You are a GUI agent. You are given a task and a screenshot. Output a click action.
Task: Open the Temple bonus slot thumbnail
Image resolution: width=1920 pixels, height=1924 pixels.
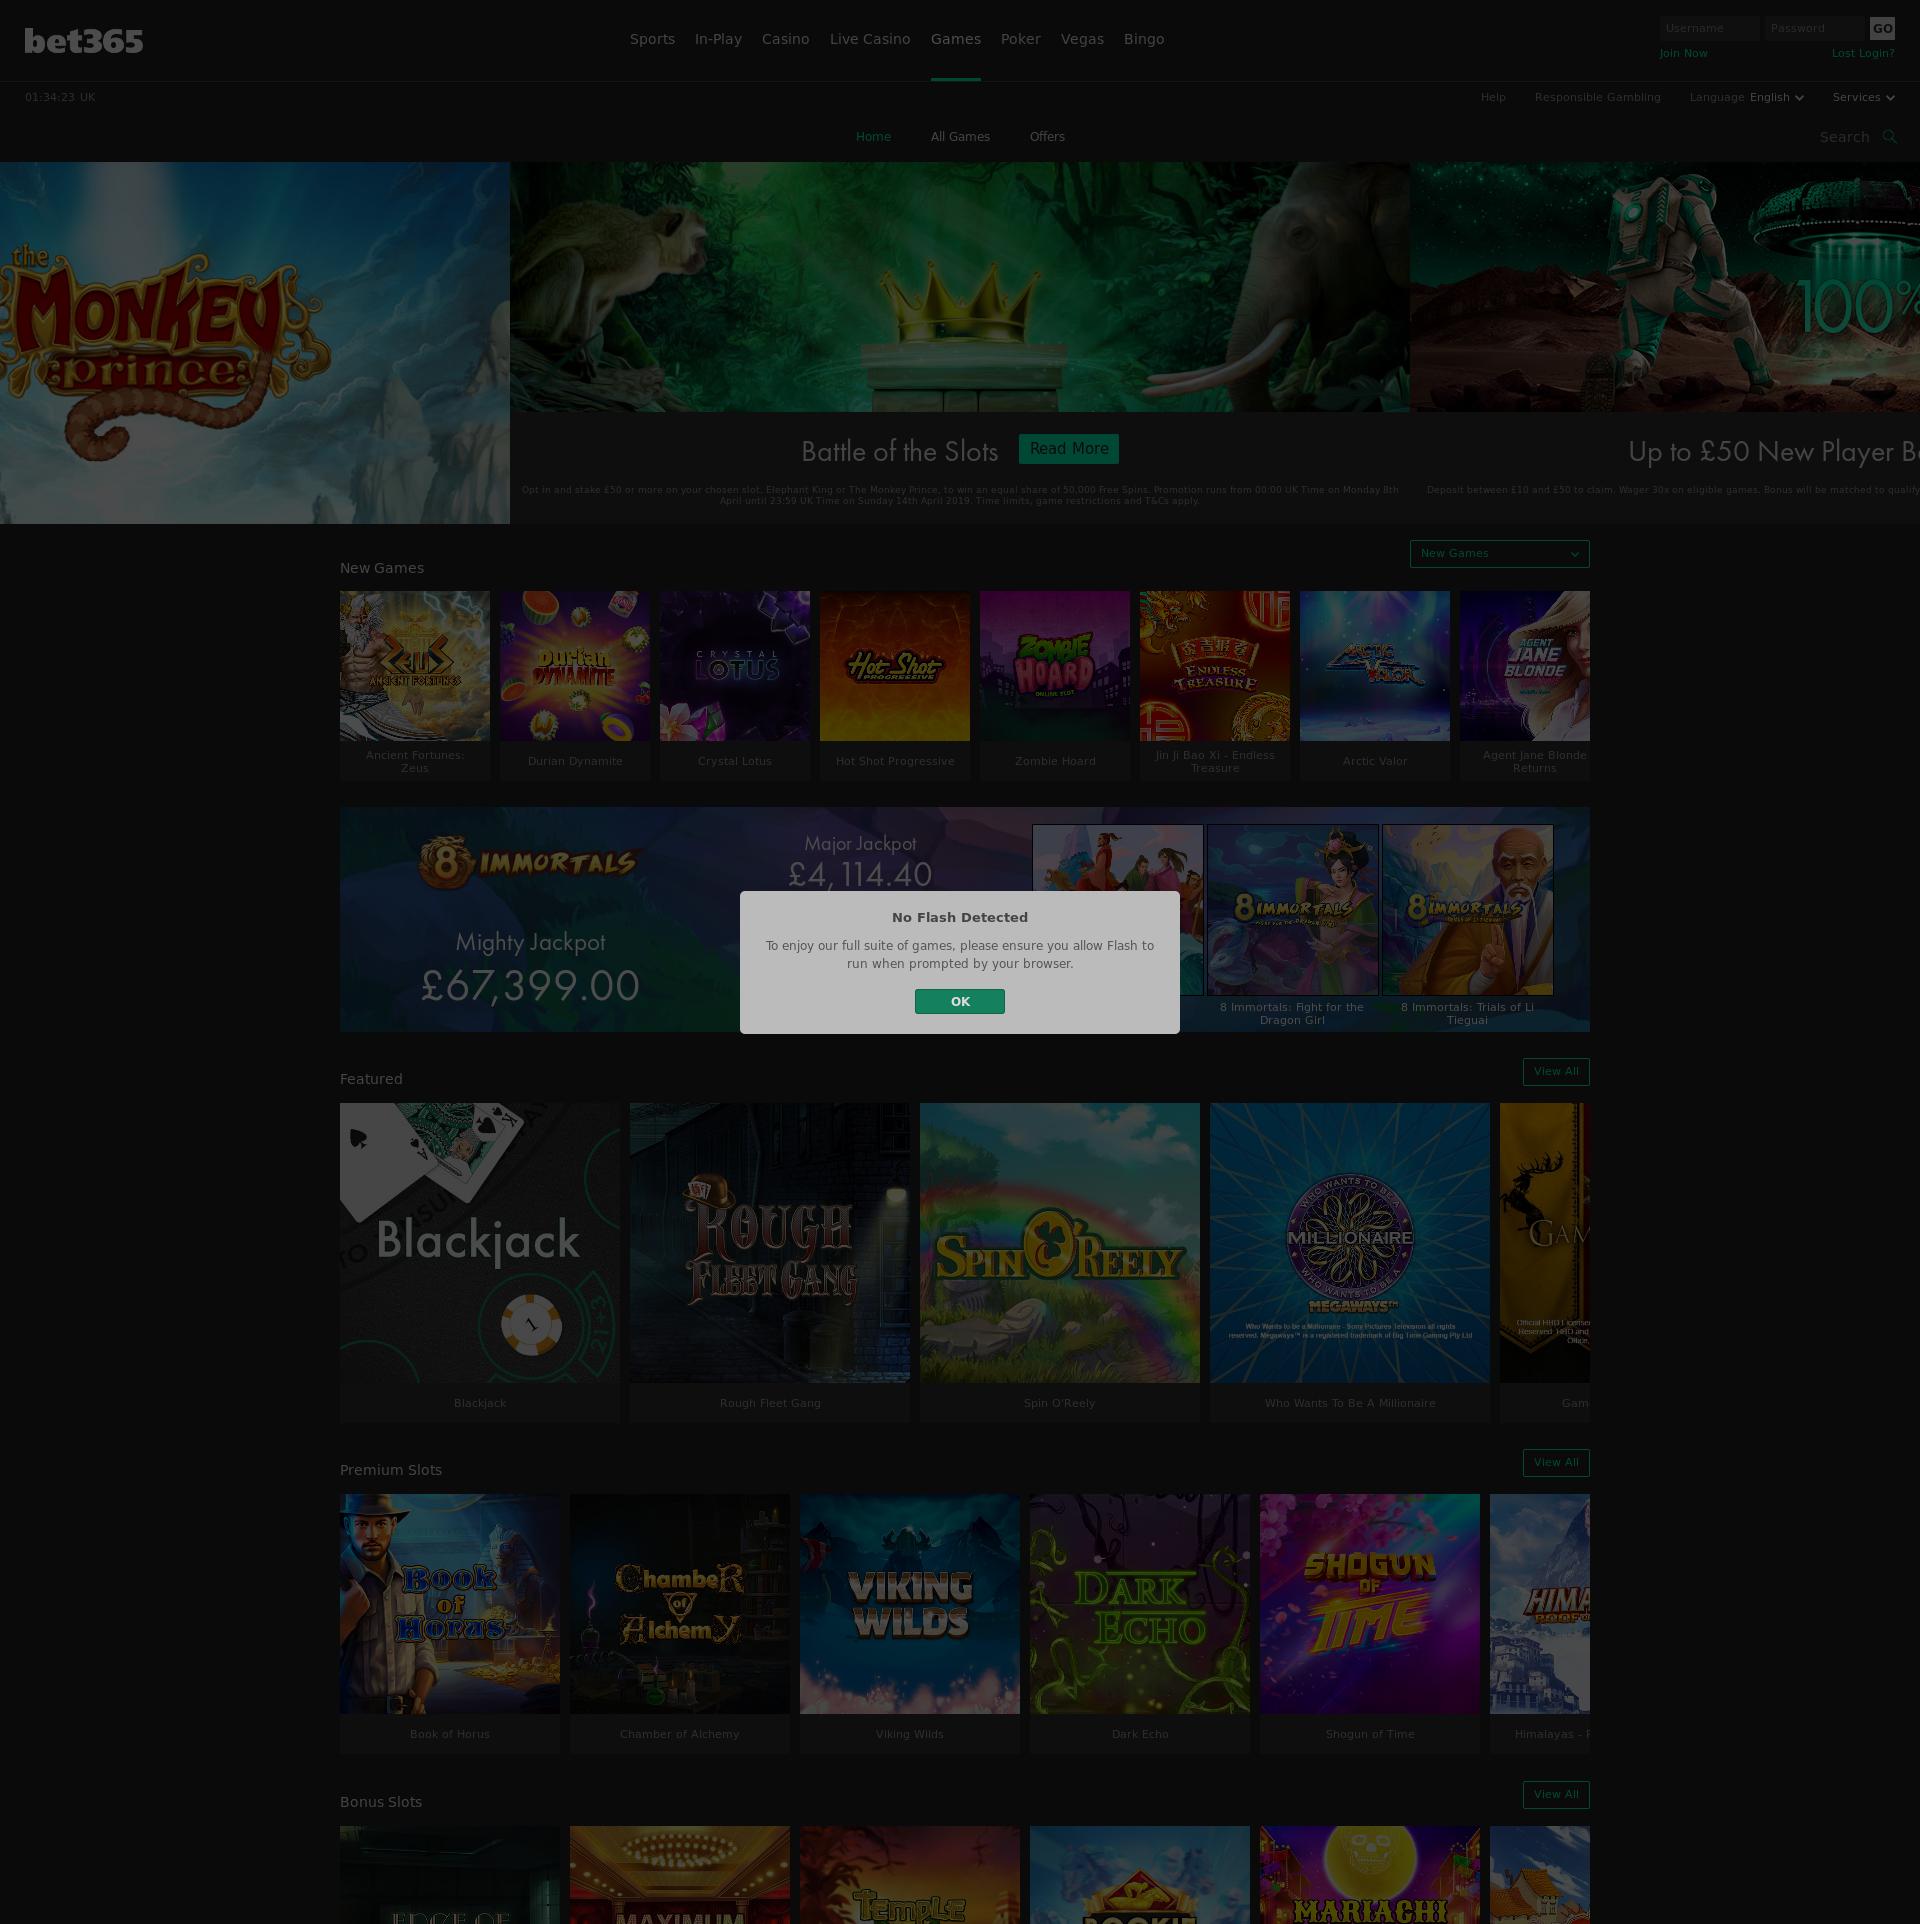click(x=910, y=1875)
